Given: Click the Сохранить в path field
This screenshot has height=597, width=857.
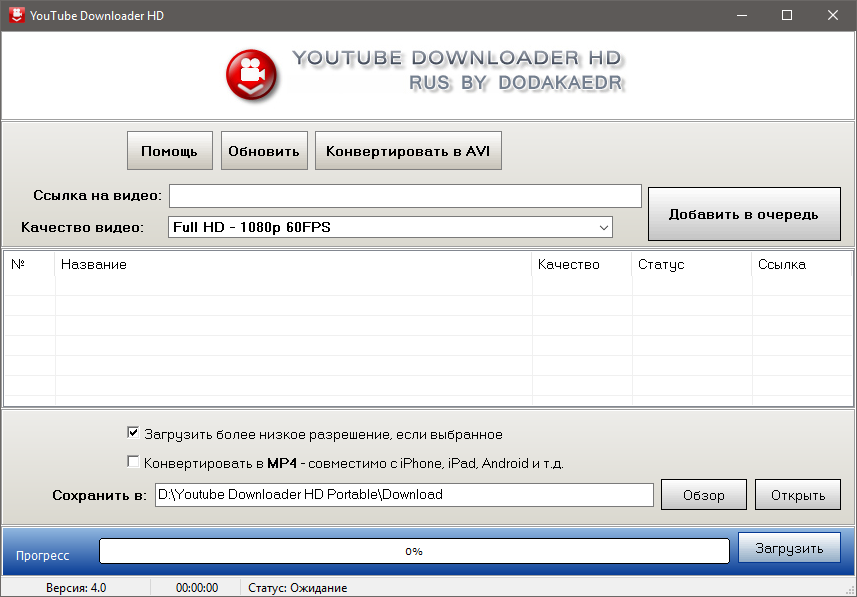Looking at the screenshot, I should tap(403, 494).
